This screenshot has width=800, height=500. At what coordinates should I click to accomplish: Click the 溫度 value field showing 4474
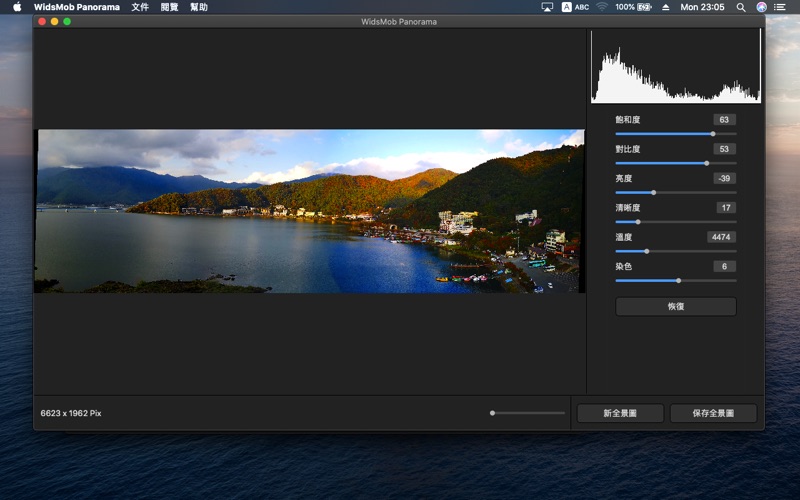(721, 237)
